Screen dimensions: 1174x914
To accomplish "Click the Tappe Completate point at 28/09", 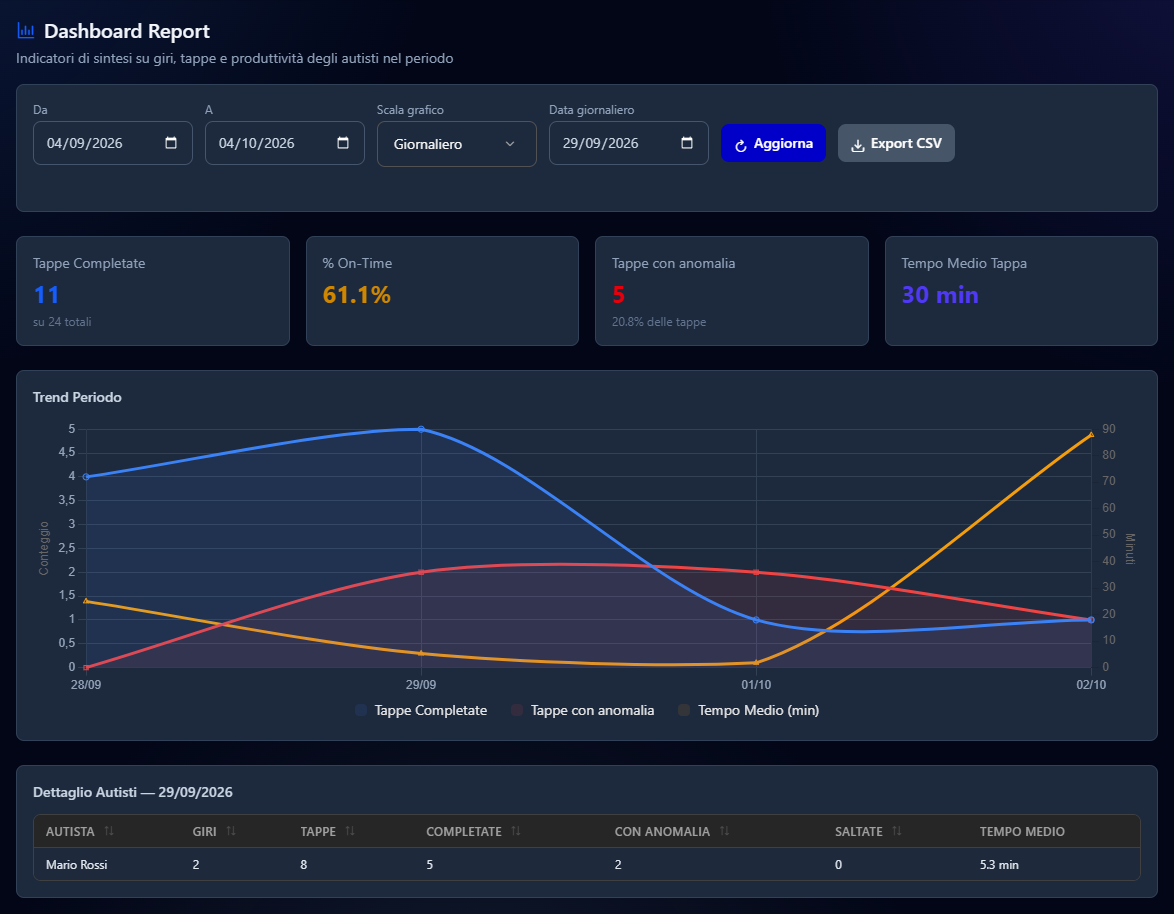I will pyautogui.click(x=86, y=477).
